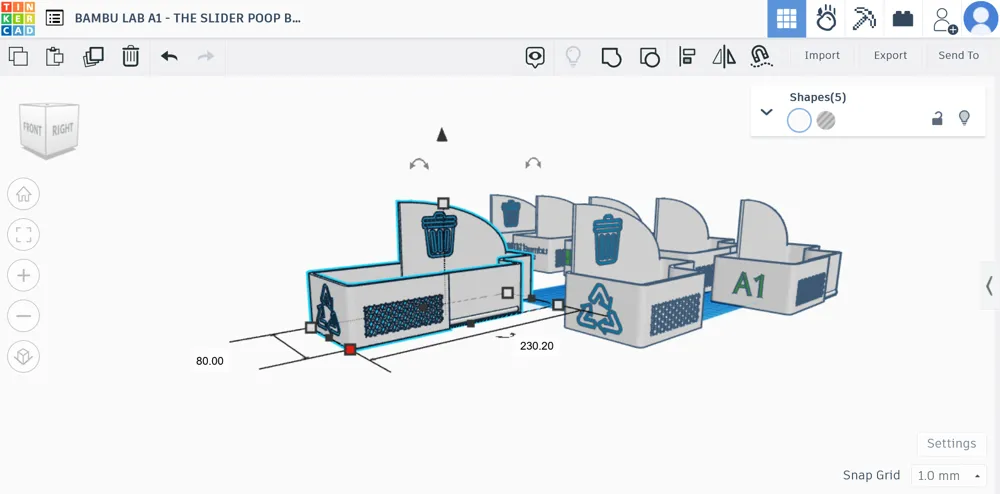Open the Snap Grid dropdown
The image size is (1000, 494).
tap(948, 476)
